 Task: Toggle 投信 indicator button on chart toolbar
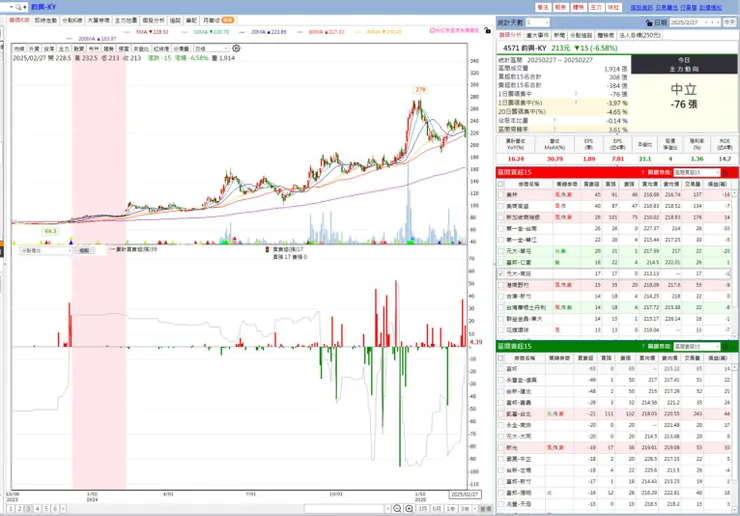click(49, 49)
